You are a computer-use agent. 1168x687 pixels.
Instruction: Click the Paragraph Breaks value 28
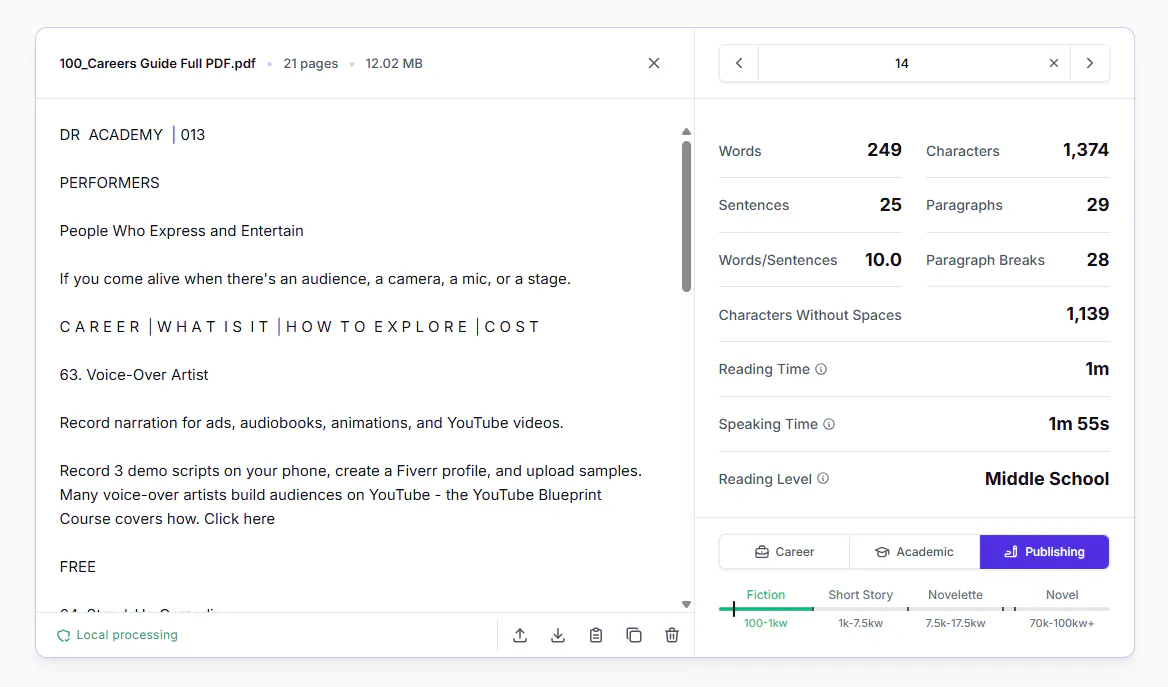tap(1098, 260)
